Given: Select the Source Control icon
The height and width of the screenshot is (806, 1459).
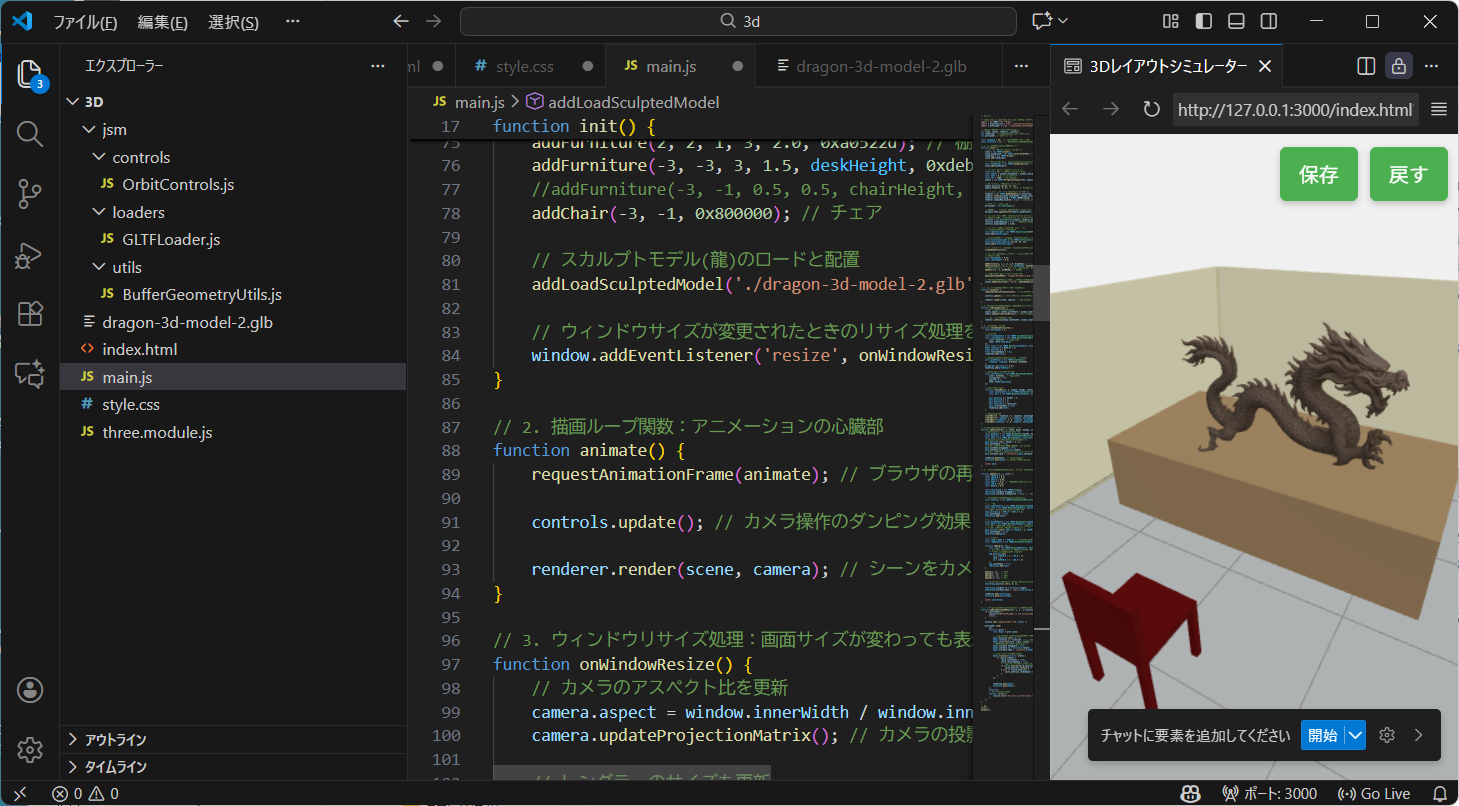Looking at the screenshot, I should point(29,194).
